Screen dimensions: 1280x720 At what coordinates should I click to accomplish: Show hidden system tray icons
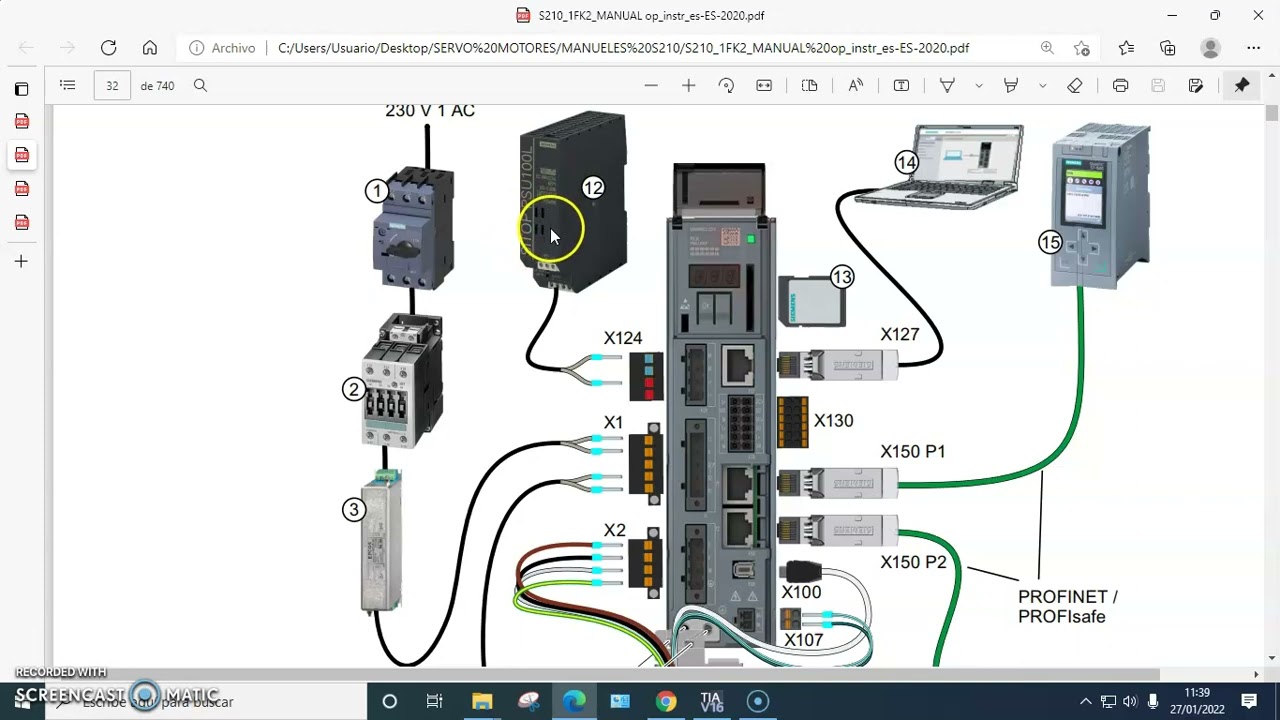(1085, 701)
